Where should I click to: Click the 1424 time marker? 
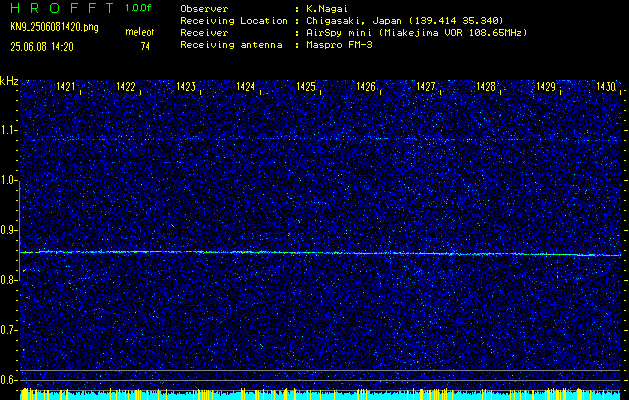coord(246,86)
